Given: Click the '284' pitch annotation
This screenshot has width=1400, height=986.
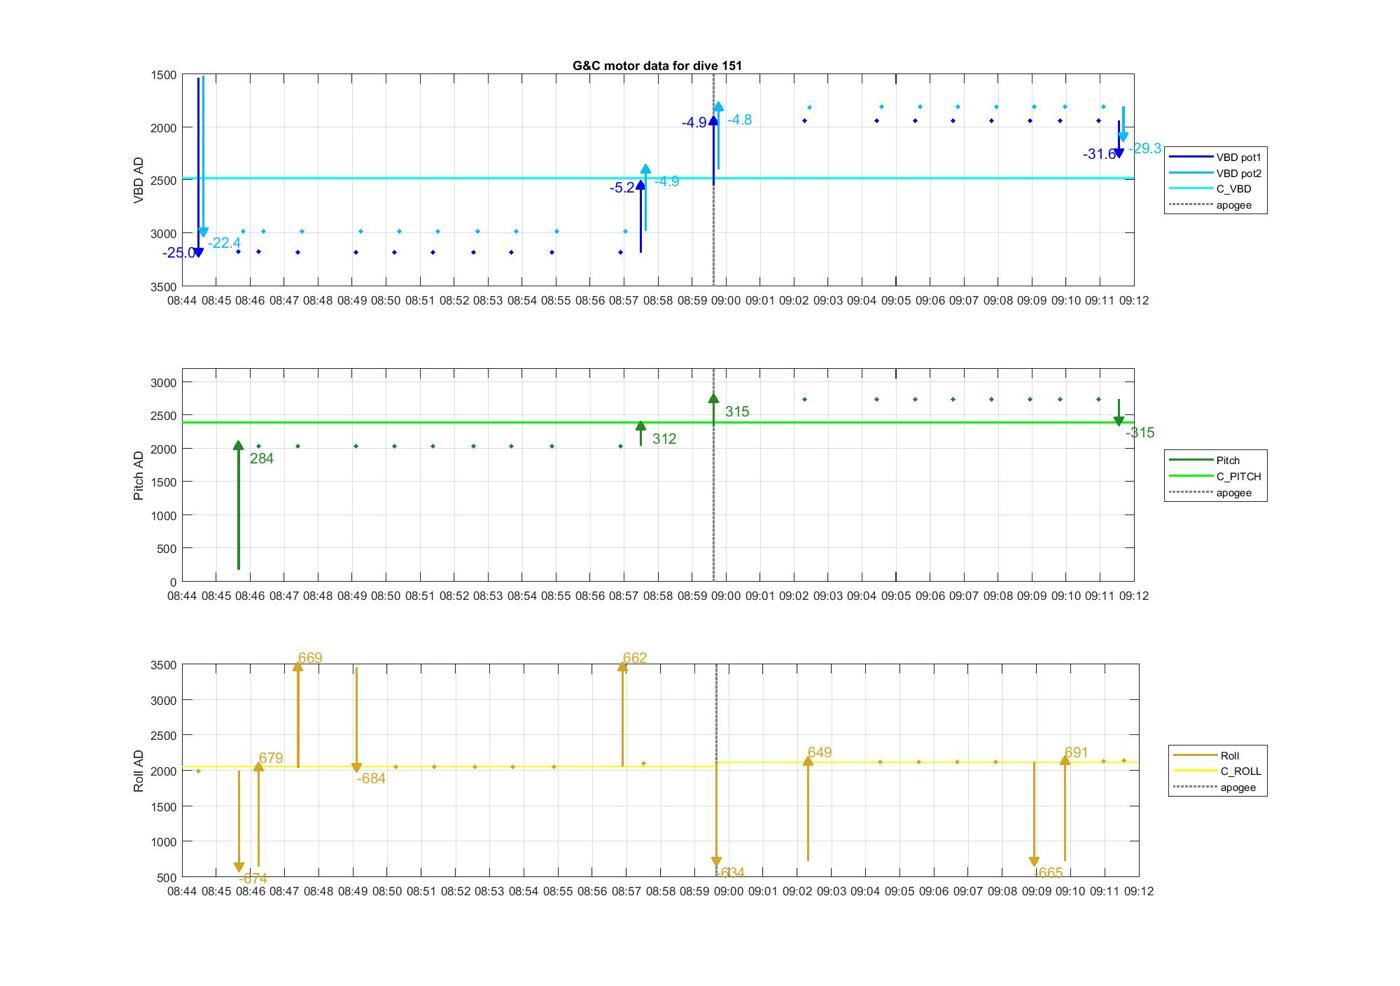Looking at the screenshot, I should point(262,459).
